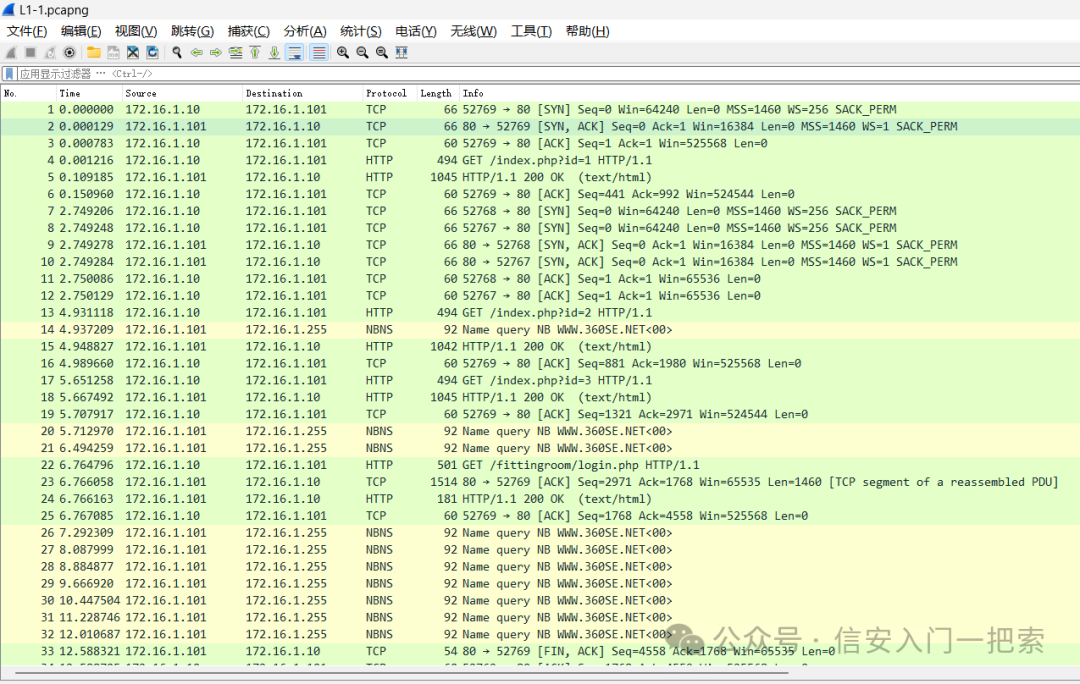Screen dimensions: 1080x684
Task: Select packet 24 HTTP 200 OK length 181
Action: pos(540,499)
